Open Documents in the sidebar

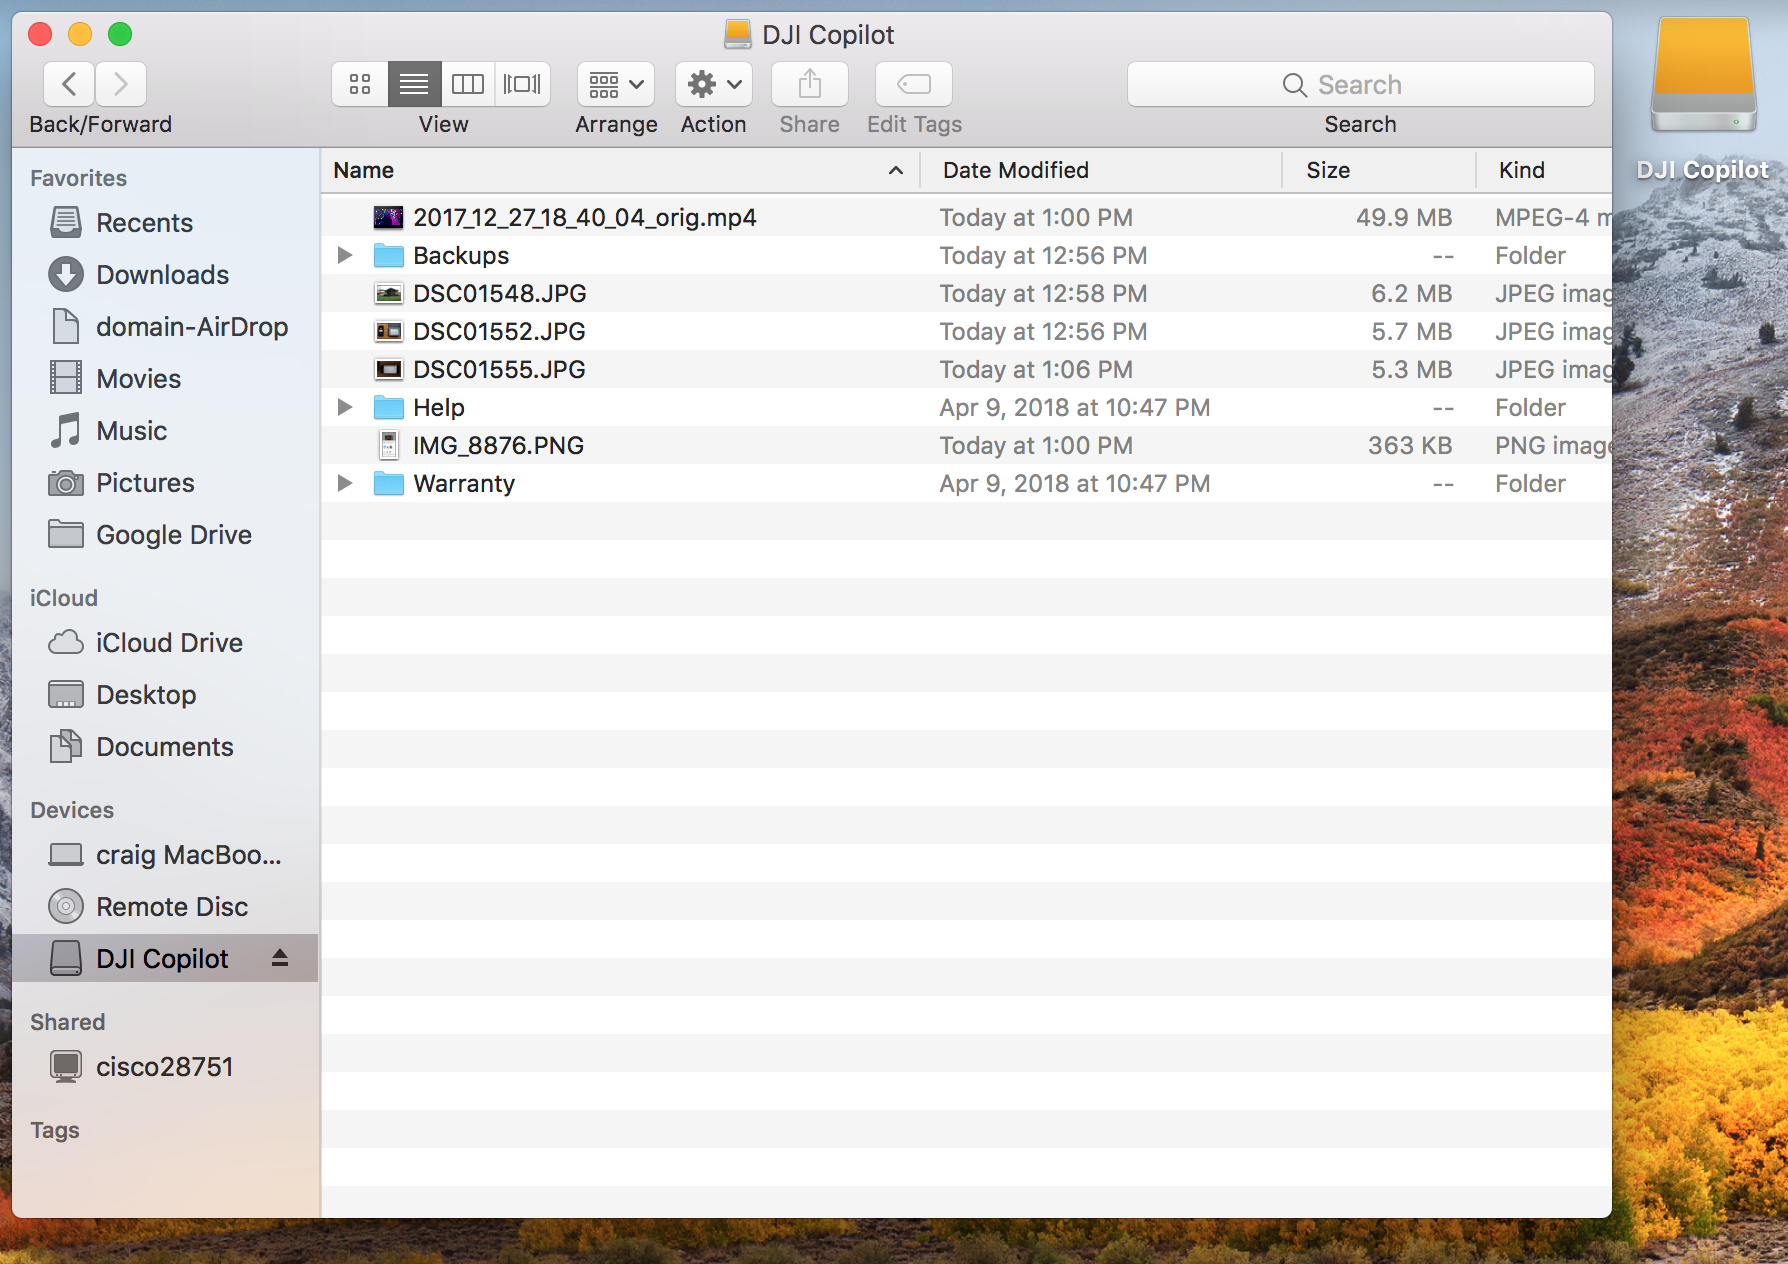click(165, 746)
